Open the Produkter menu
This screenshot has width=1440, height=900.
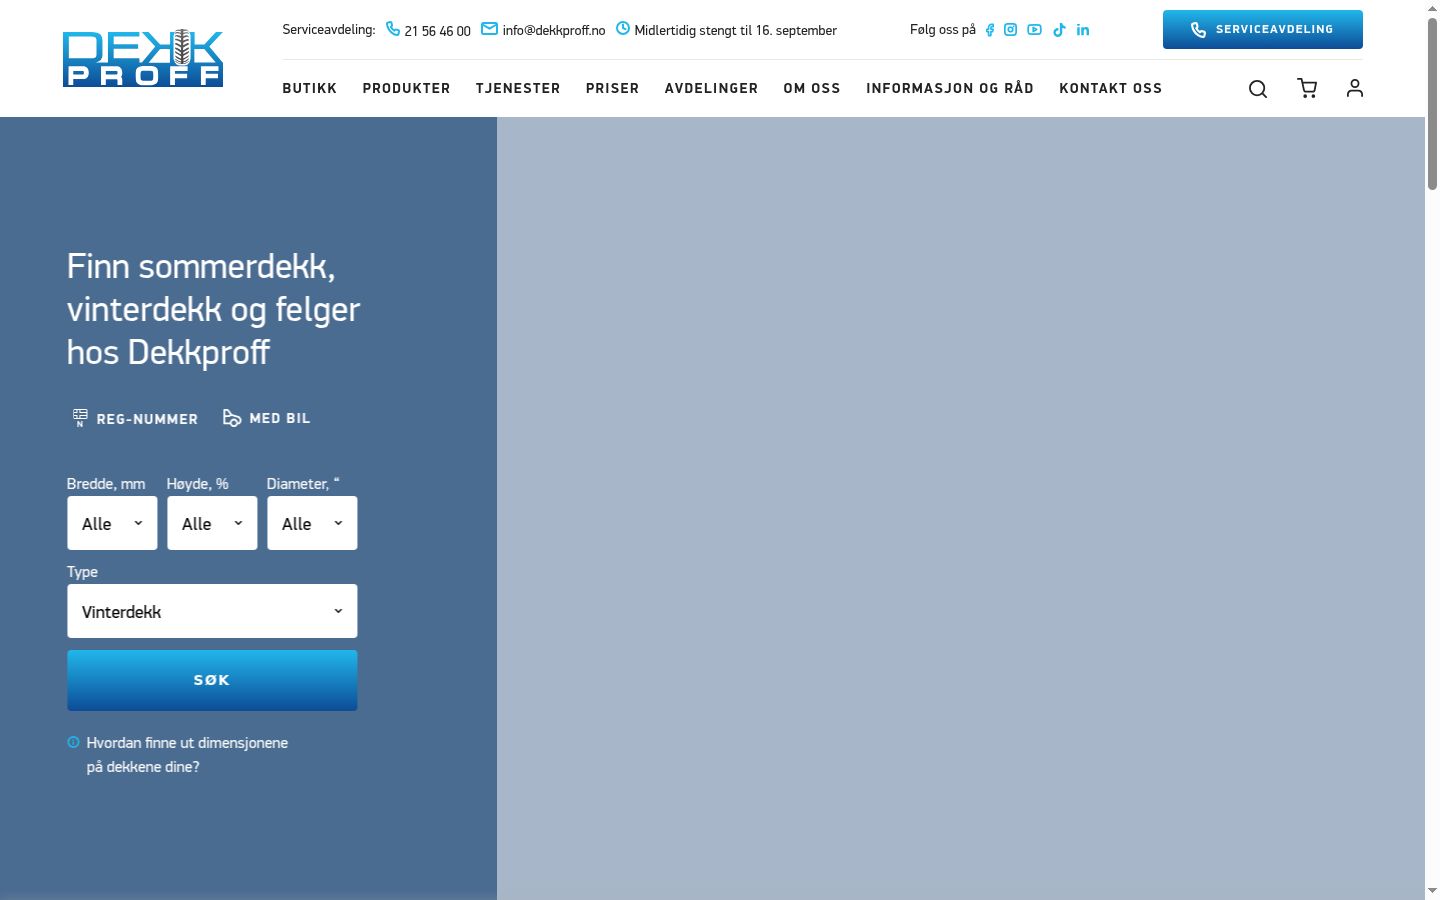407,88
